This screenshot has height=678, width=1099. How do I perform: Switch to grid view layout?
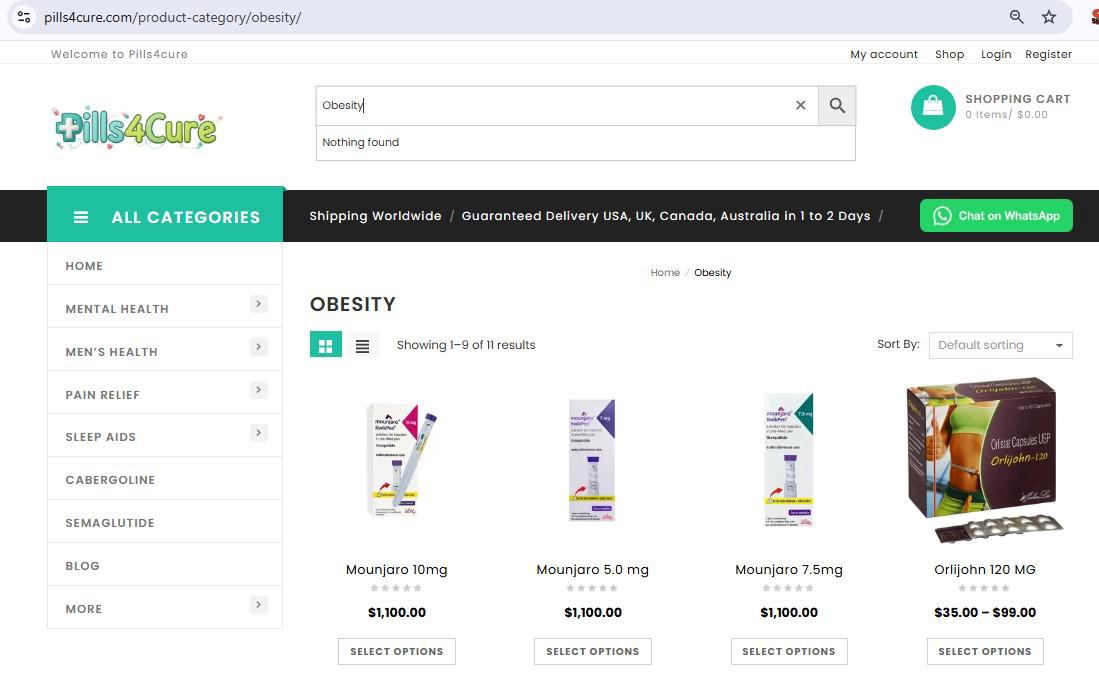pyautogui.click(x=325, y=345)
